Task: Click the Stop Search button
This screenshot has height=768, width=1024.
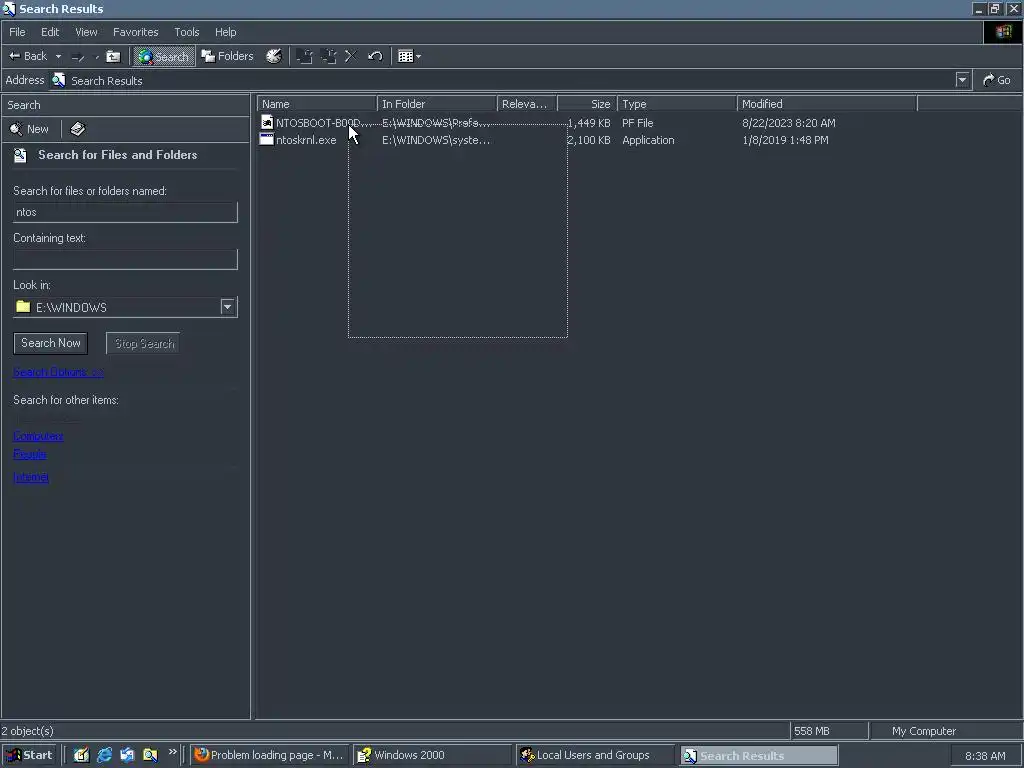Action: point(144,344)
